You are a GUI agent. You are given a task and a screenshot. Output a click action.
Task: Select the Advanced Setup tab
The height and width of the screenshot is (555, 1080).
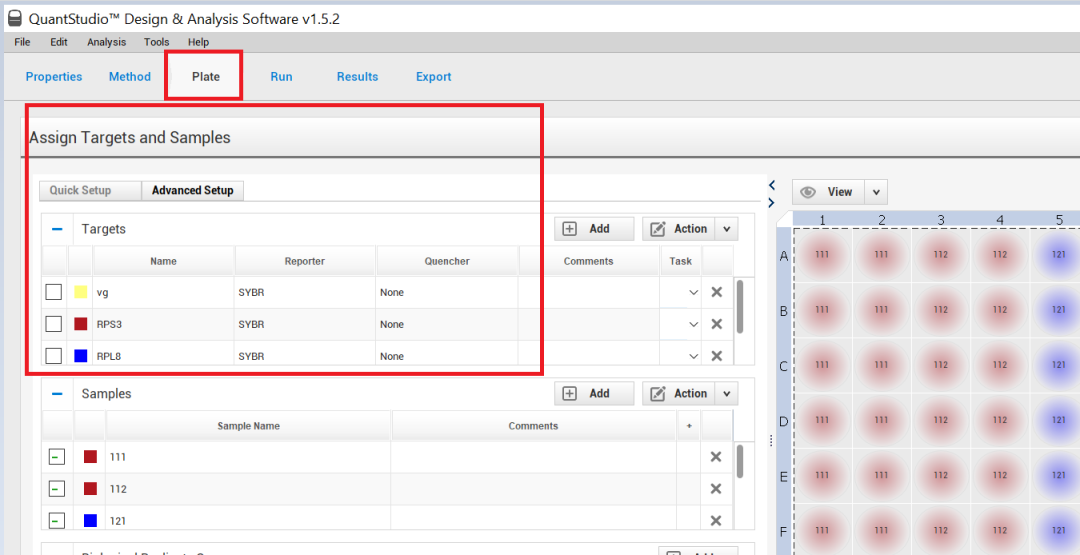point(192,191)
